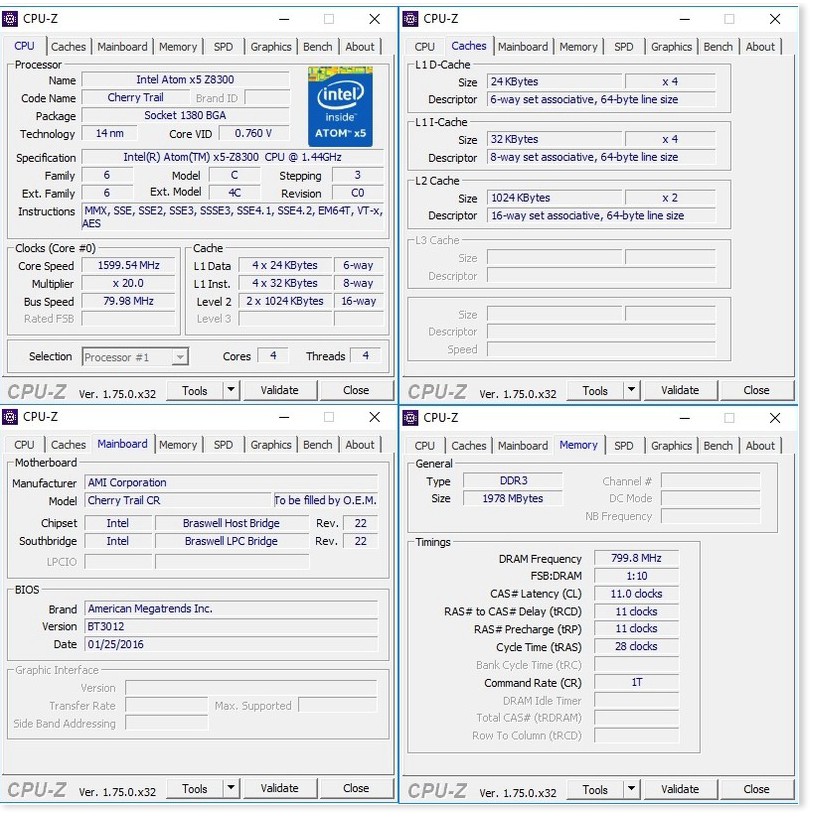The image size is (817, 817).
Task: Open the Processor #1 selection dropdown
Action: tap(185, 356)
